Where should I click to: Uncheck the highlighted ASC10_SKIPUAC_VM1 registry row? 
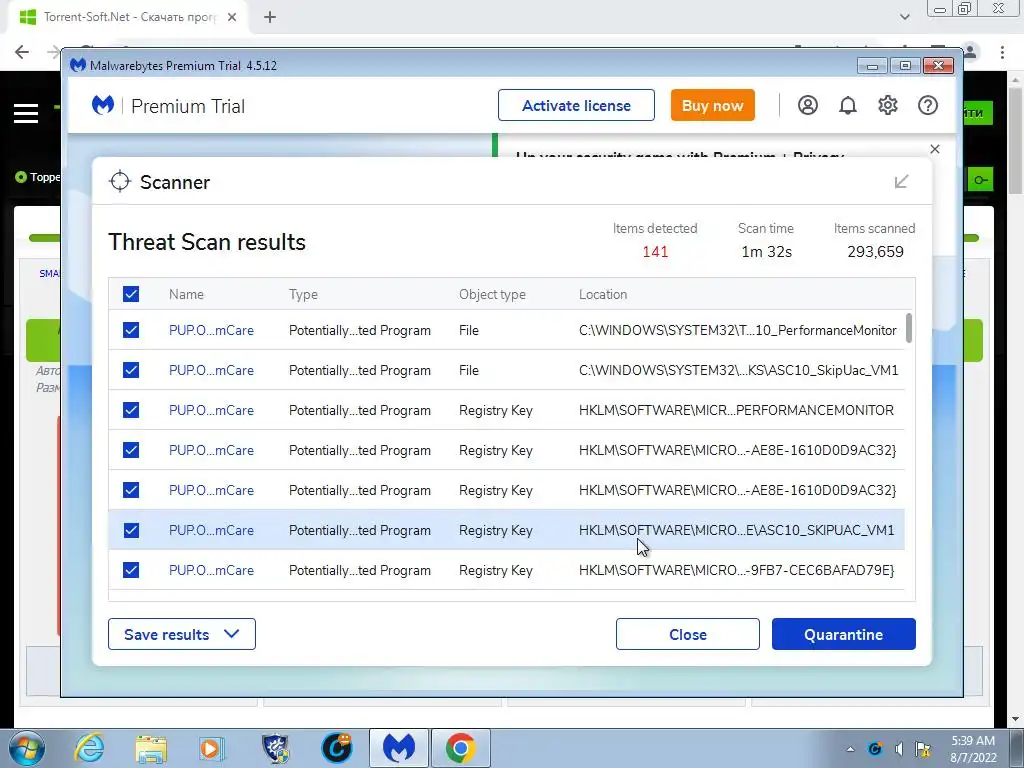point(131,530)
